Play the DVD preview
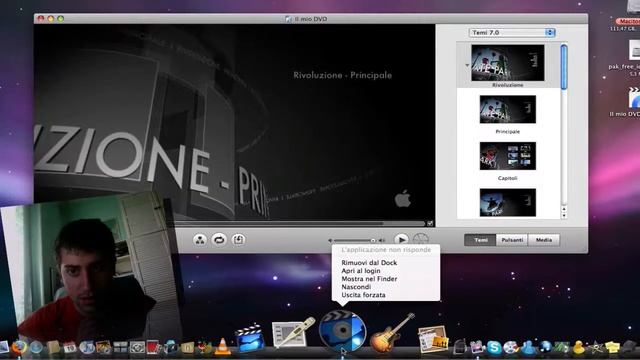 [401, 240]
